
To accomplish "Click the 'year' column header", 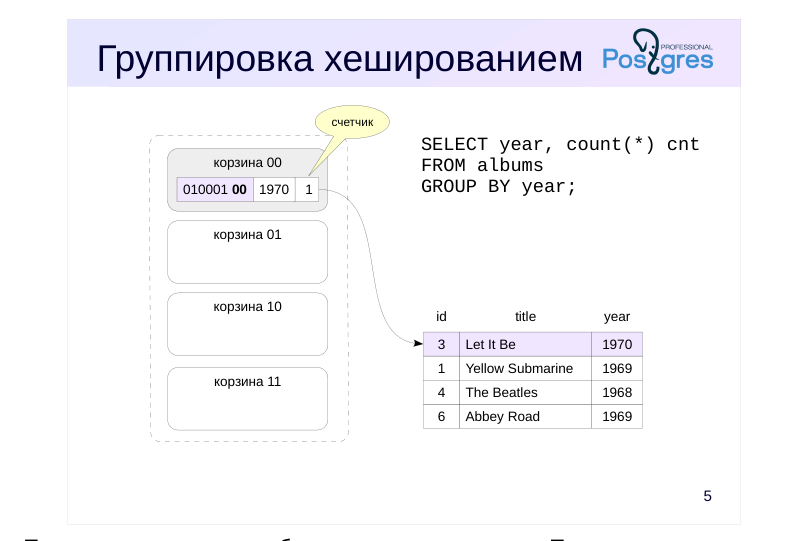I will pos(617,317).
